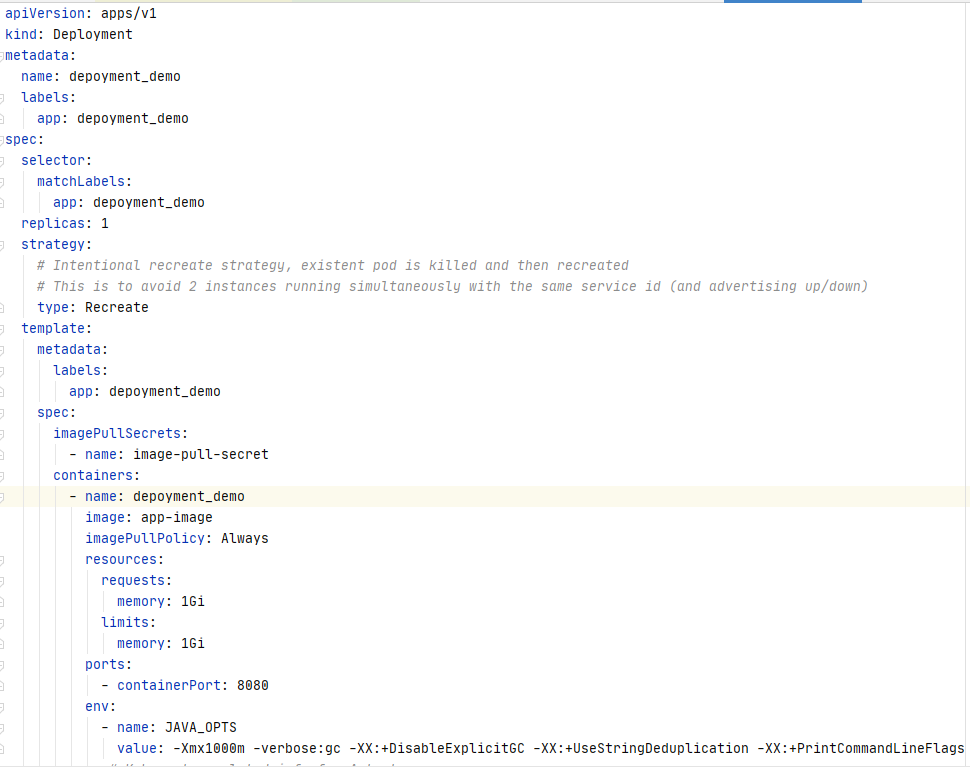The height and width of the screenshot is (767, 970).
Task: Collapse the env section
Action: click(5, 706)
